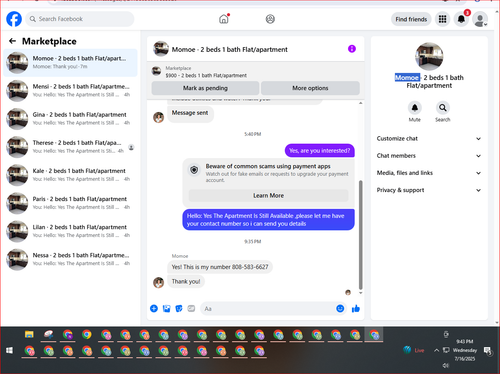Expand Media, files and links section
The width and height of the screenshot is (500, 374).
[x=429, y=173]
